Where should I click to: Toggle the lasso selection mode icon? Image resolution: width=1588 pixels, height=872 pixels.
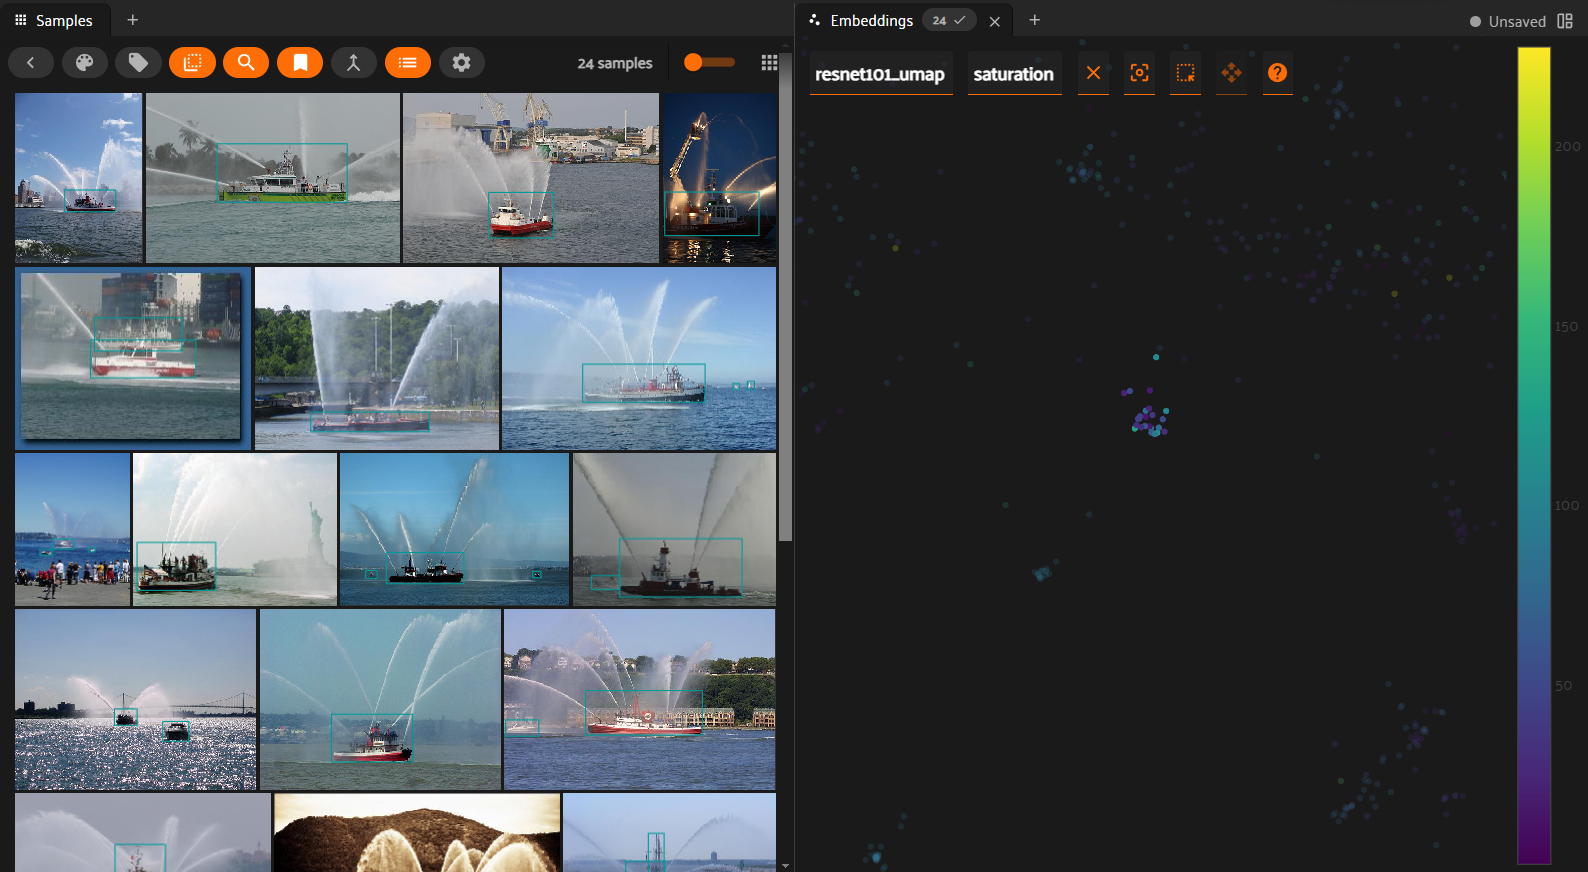(1185, 73)
